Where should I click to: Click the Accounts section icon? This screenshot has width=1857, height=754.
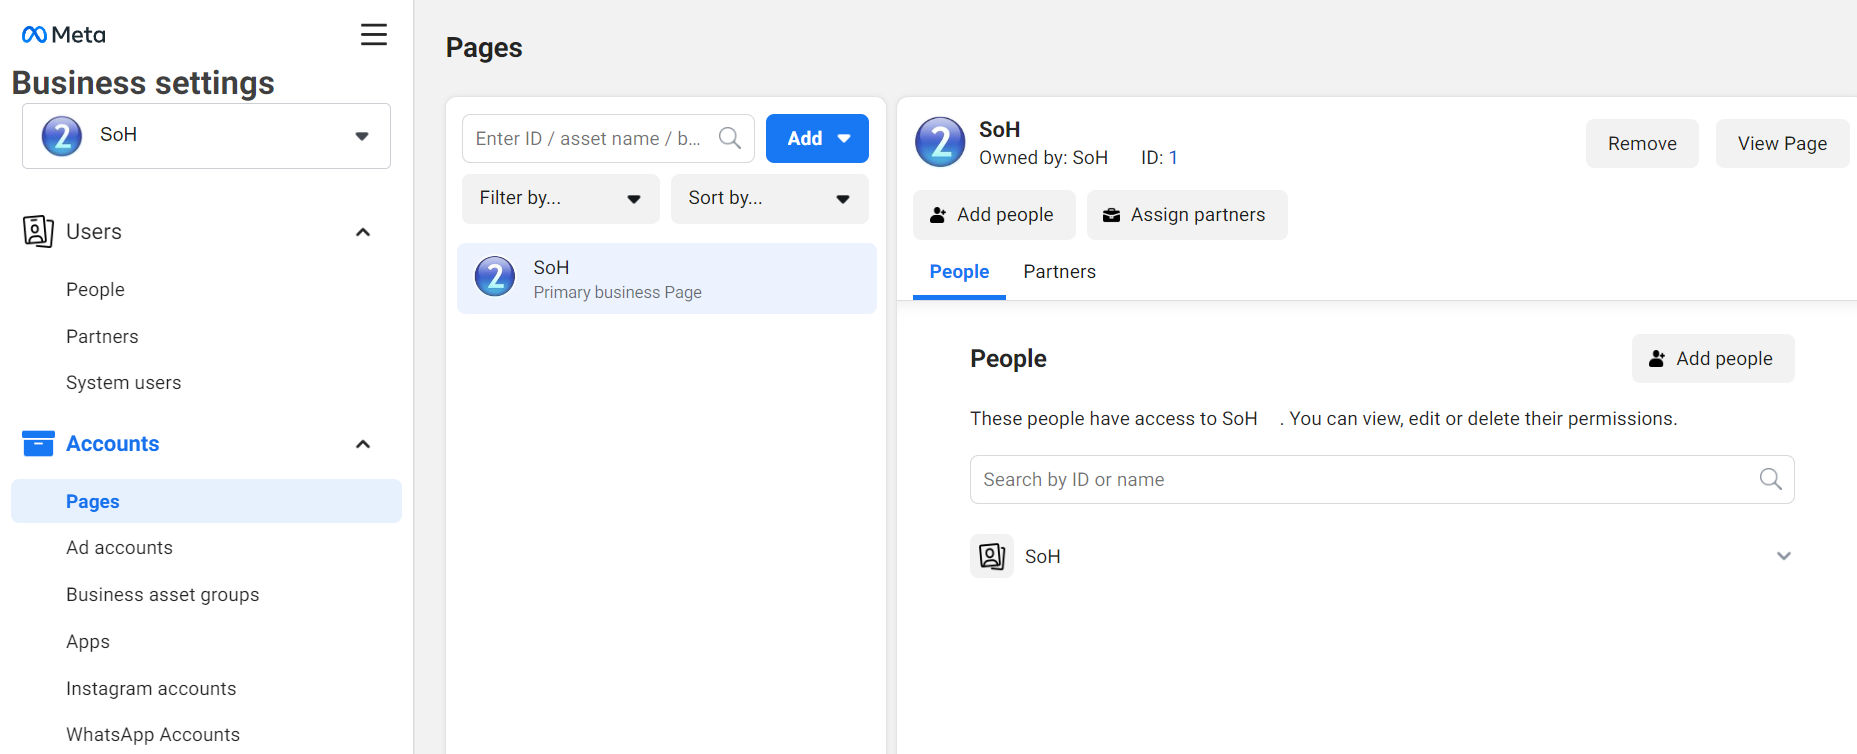tap(38, 443)
